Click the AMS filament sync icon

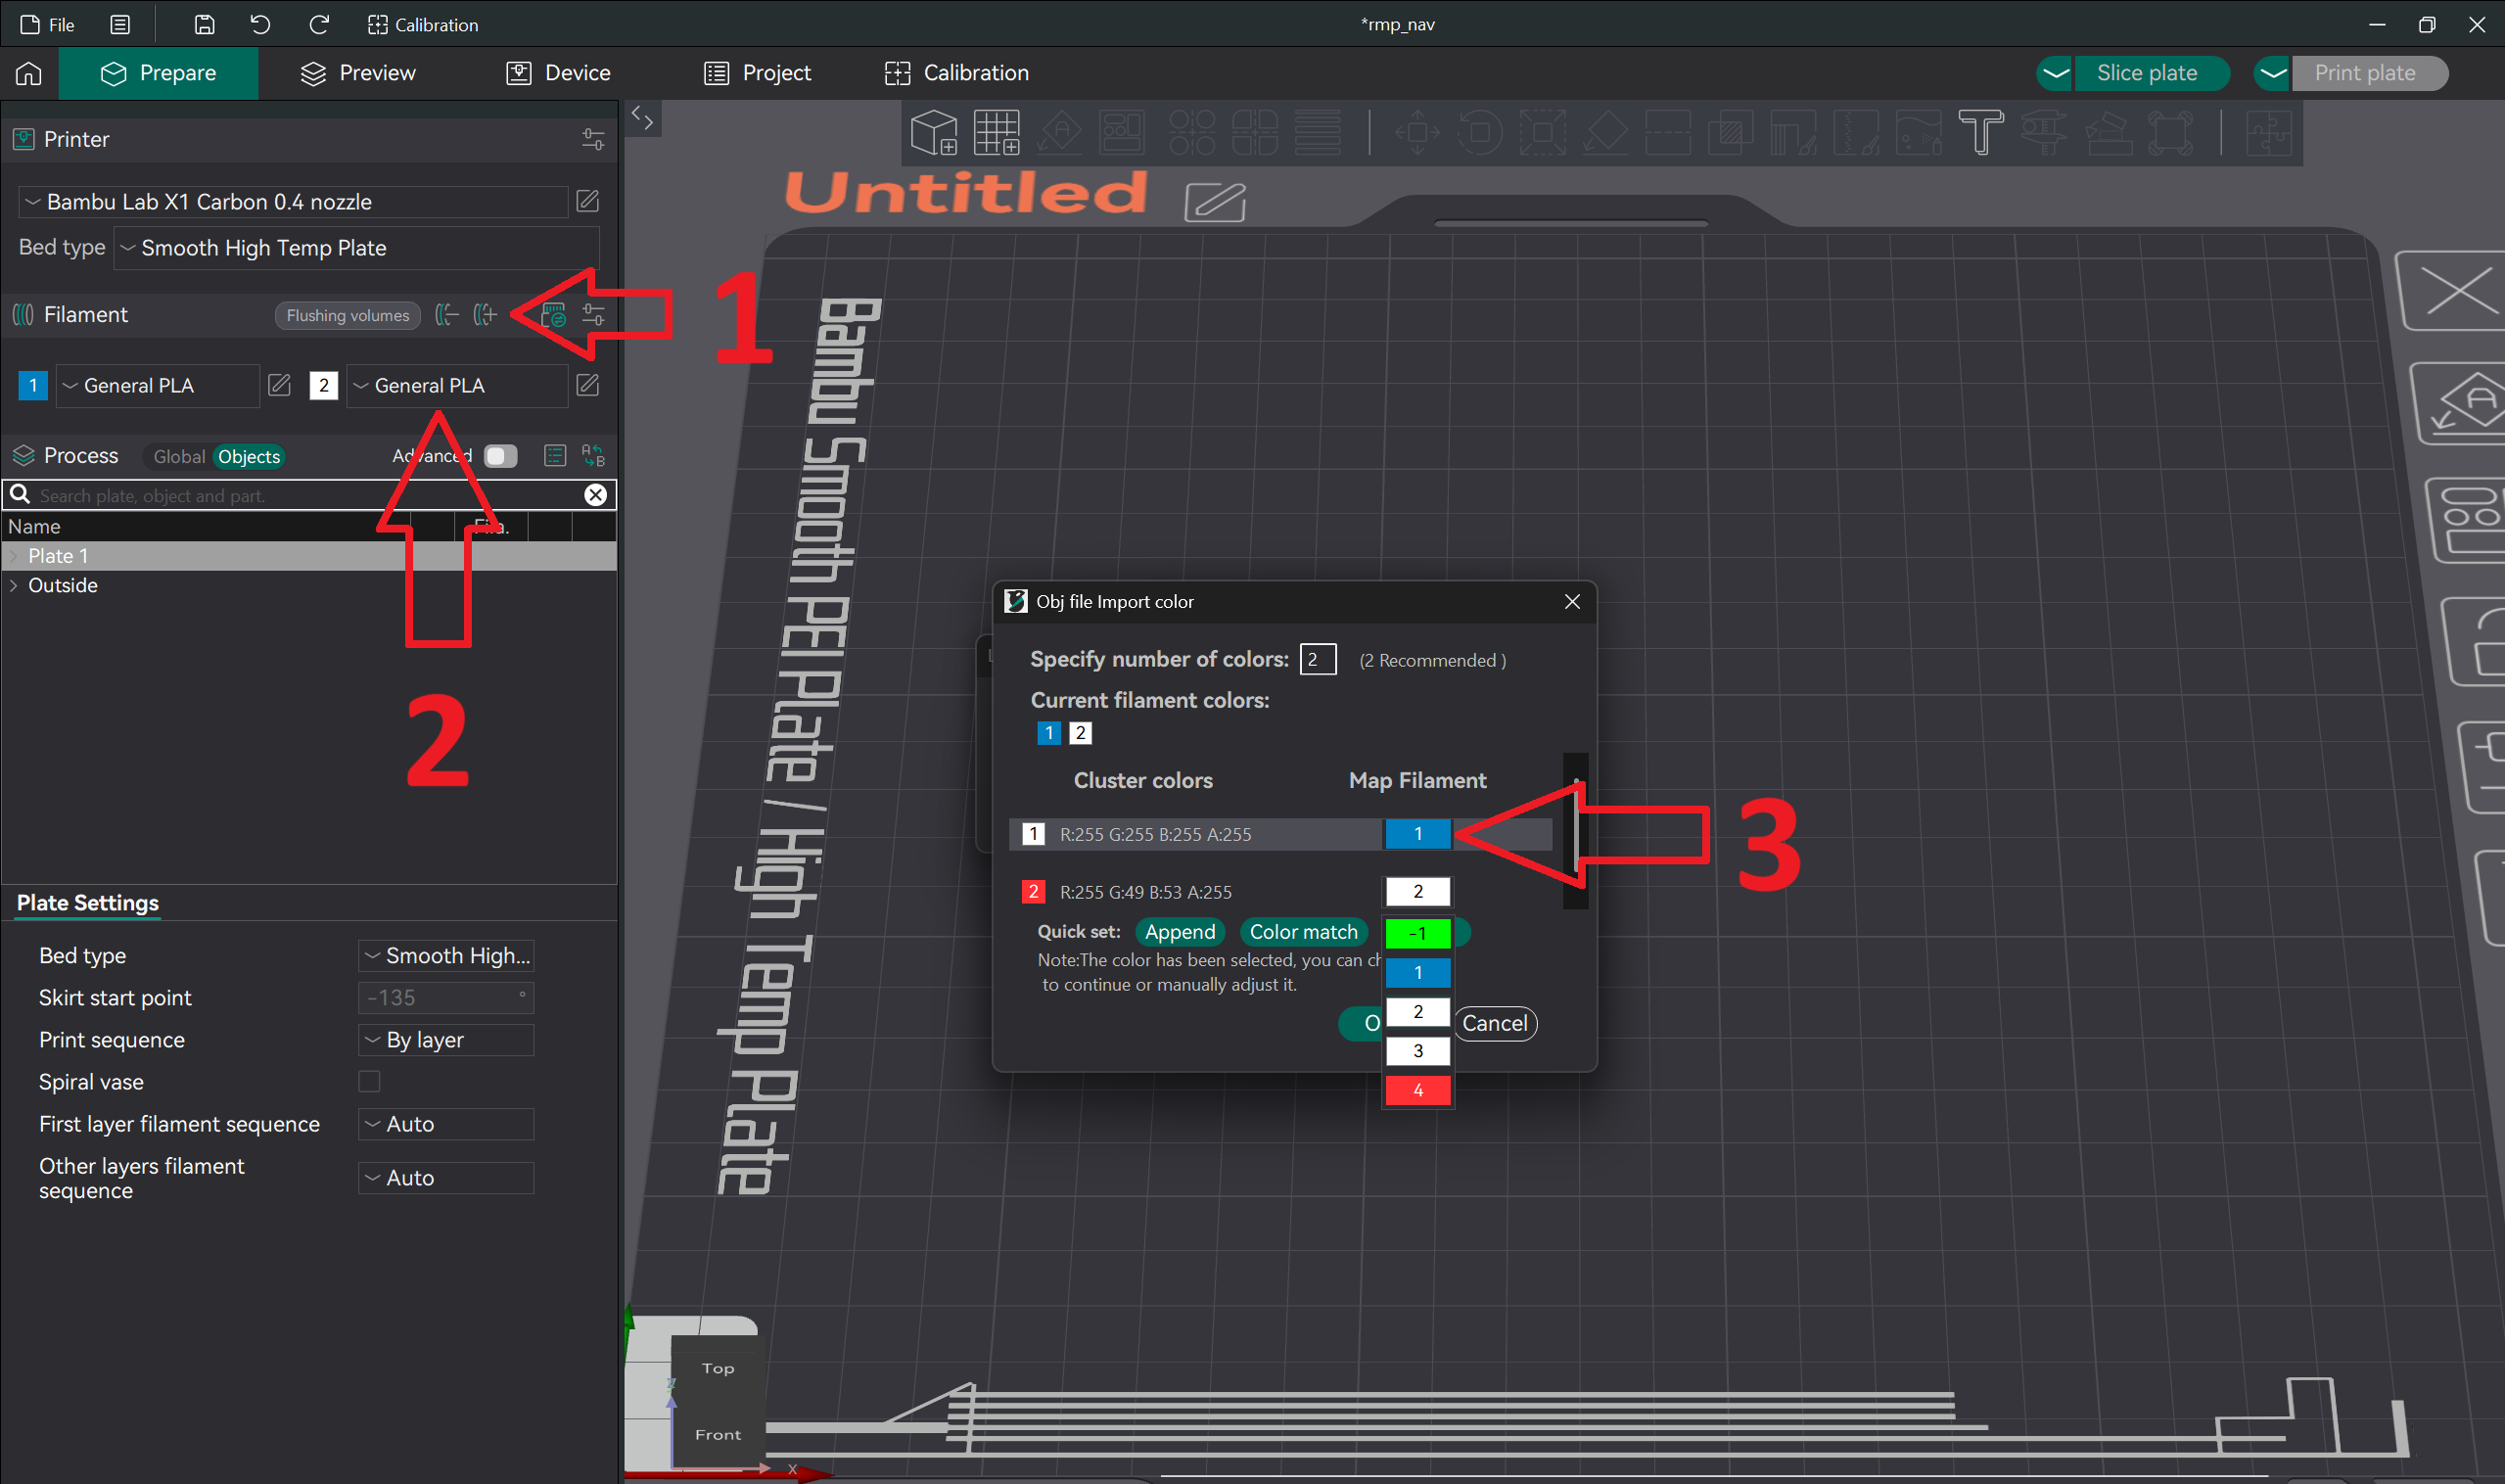pyautogui.click(x=553, y=315)
